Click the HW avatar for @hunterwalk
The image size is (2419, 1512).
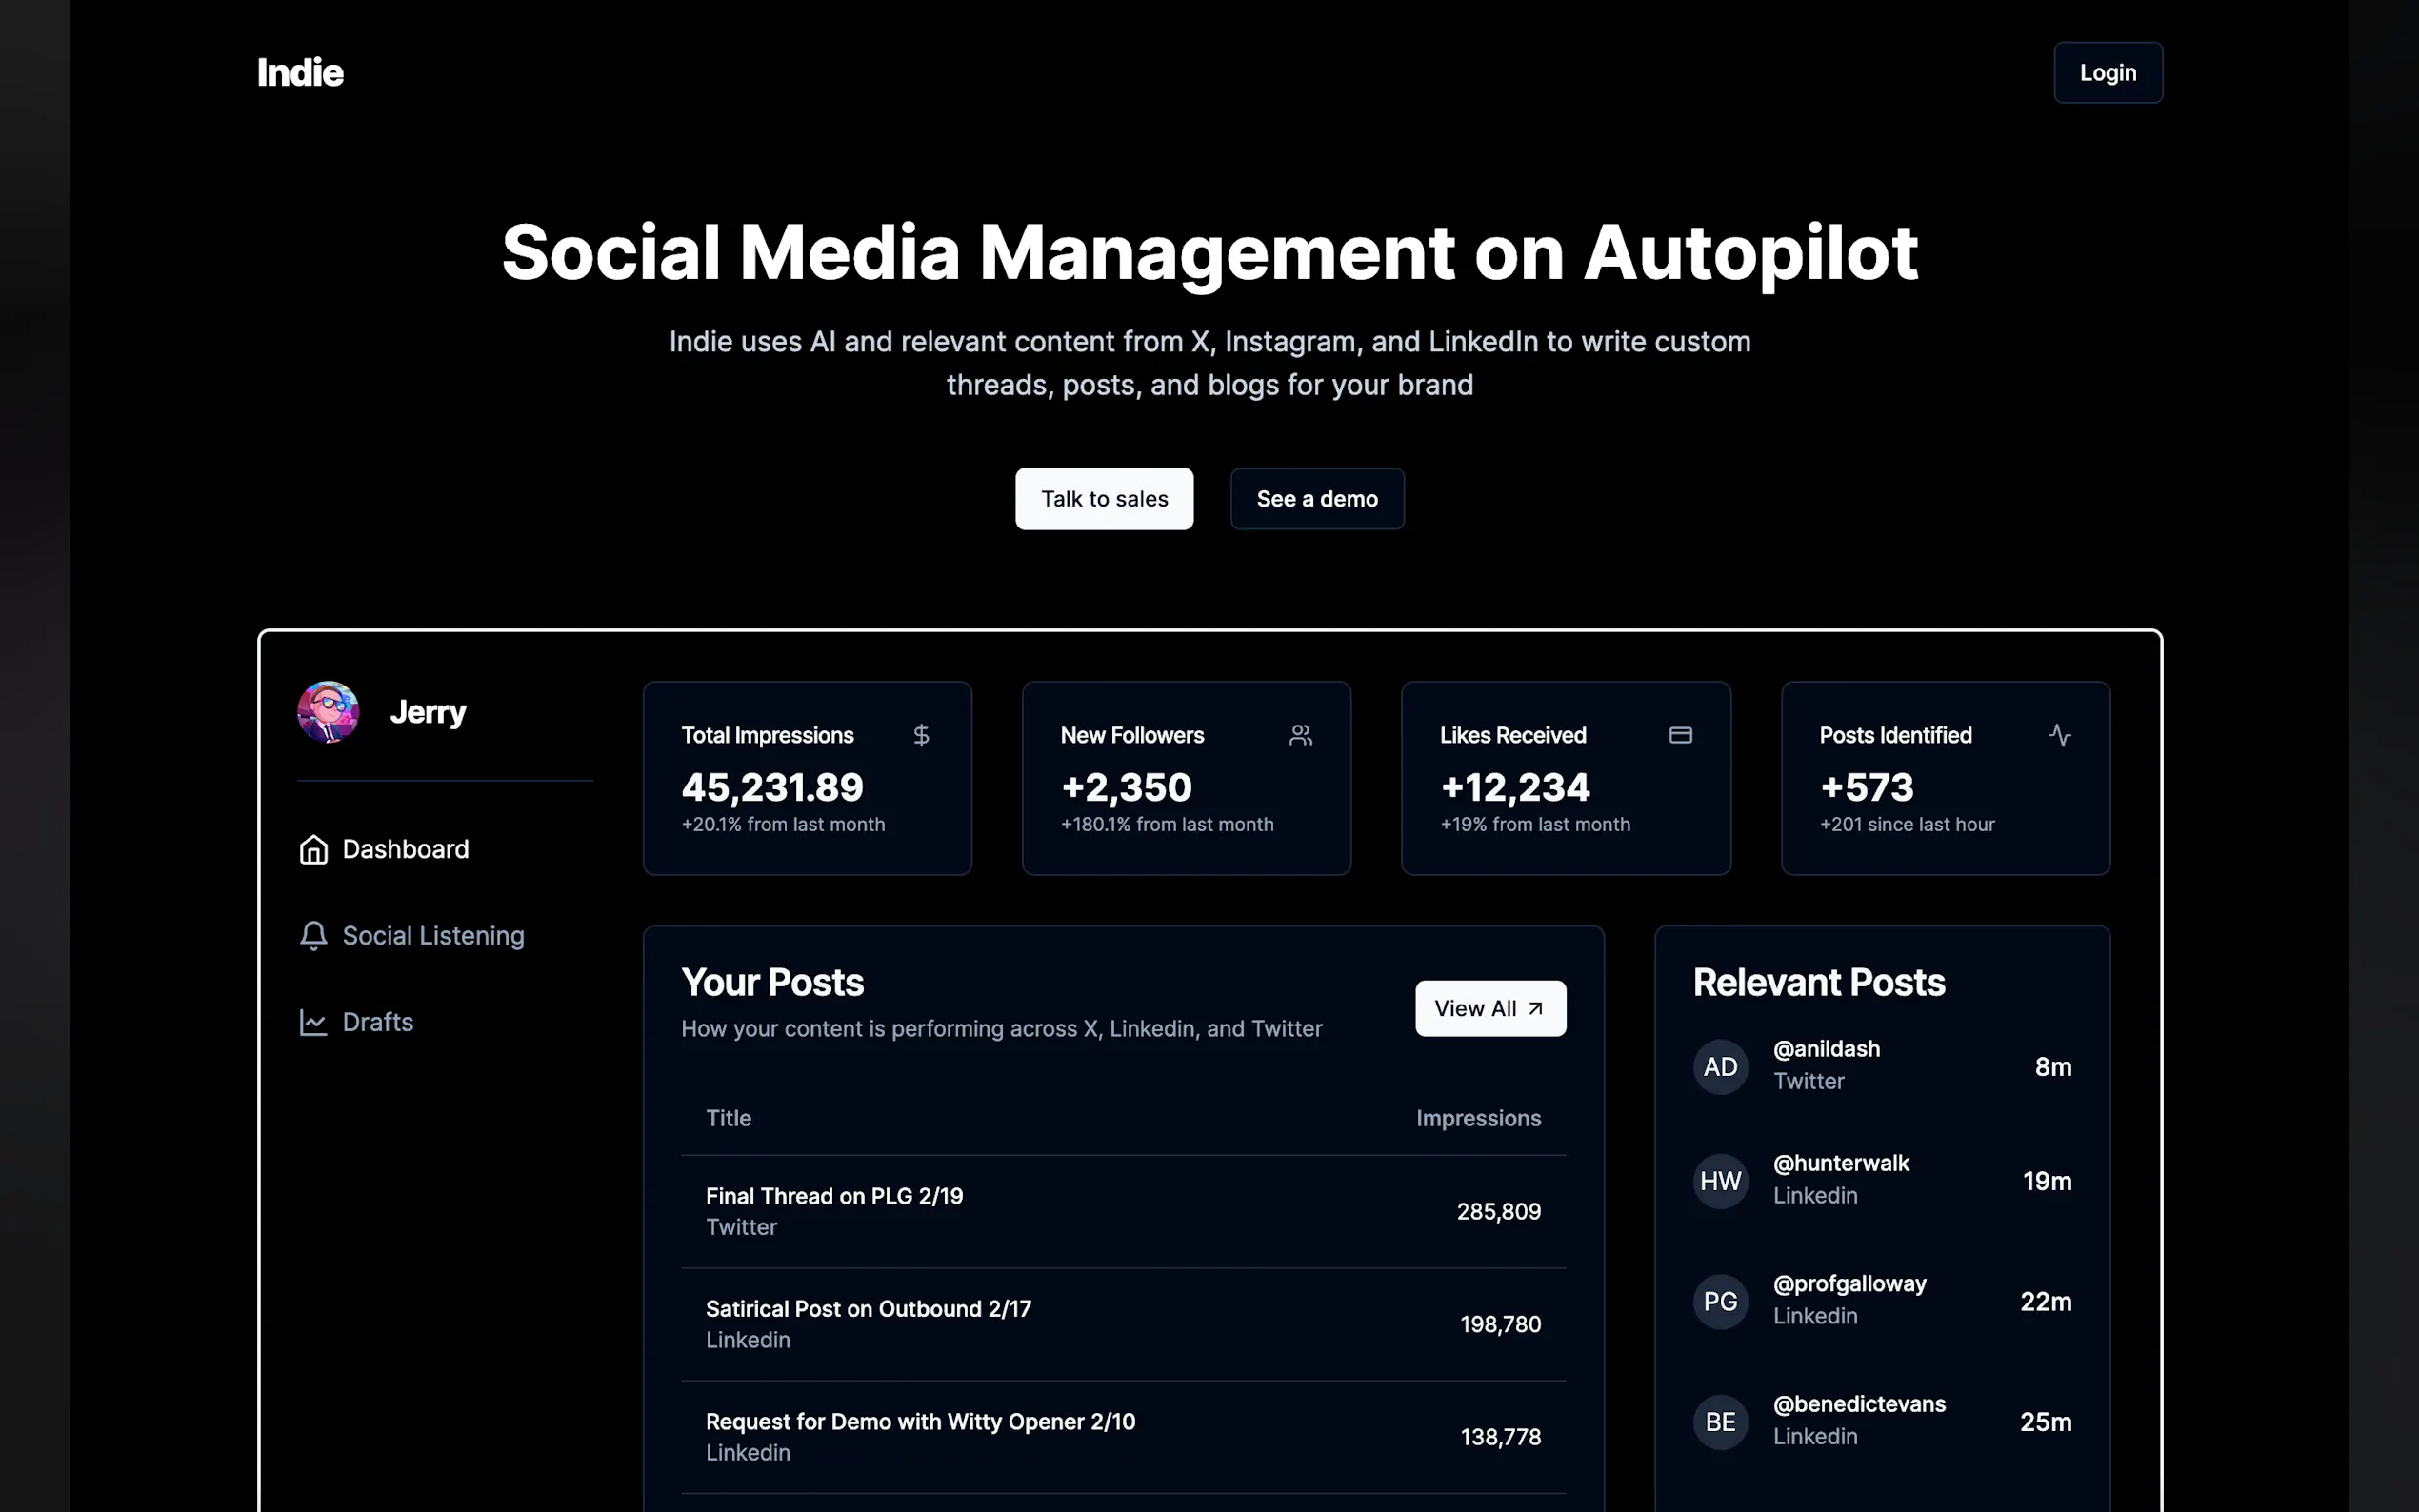point(1720,1180)
